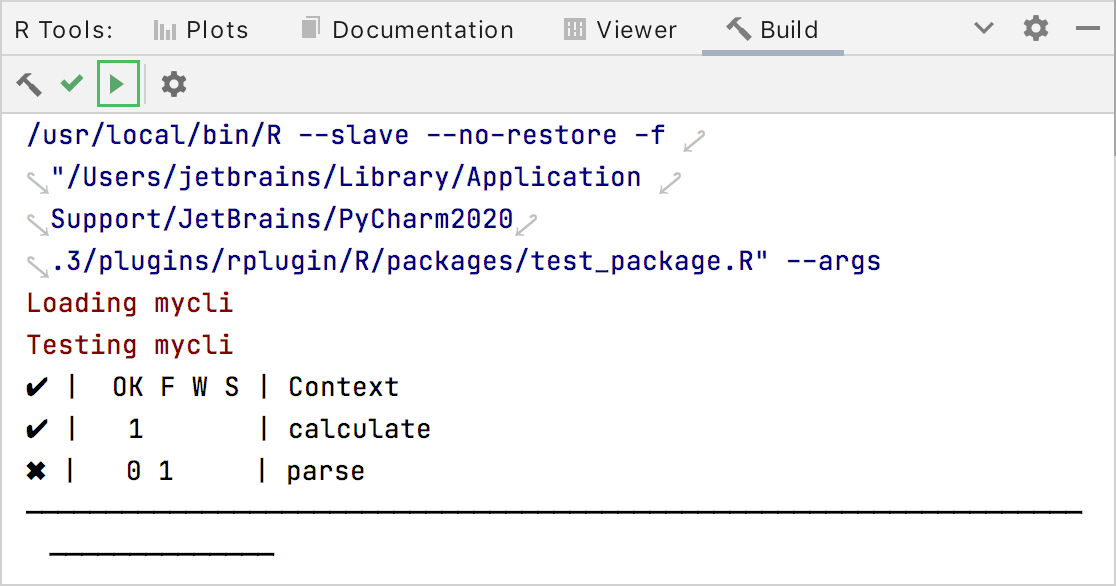Image resolution: width=1116 pixels, height=586 pixels.
Task: Run Test Package with green play icon
Action: pyautogui.click(x=118, y=85)
